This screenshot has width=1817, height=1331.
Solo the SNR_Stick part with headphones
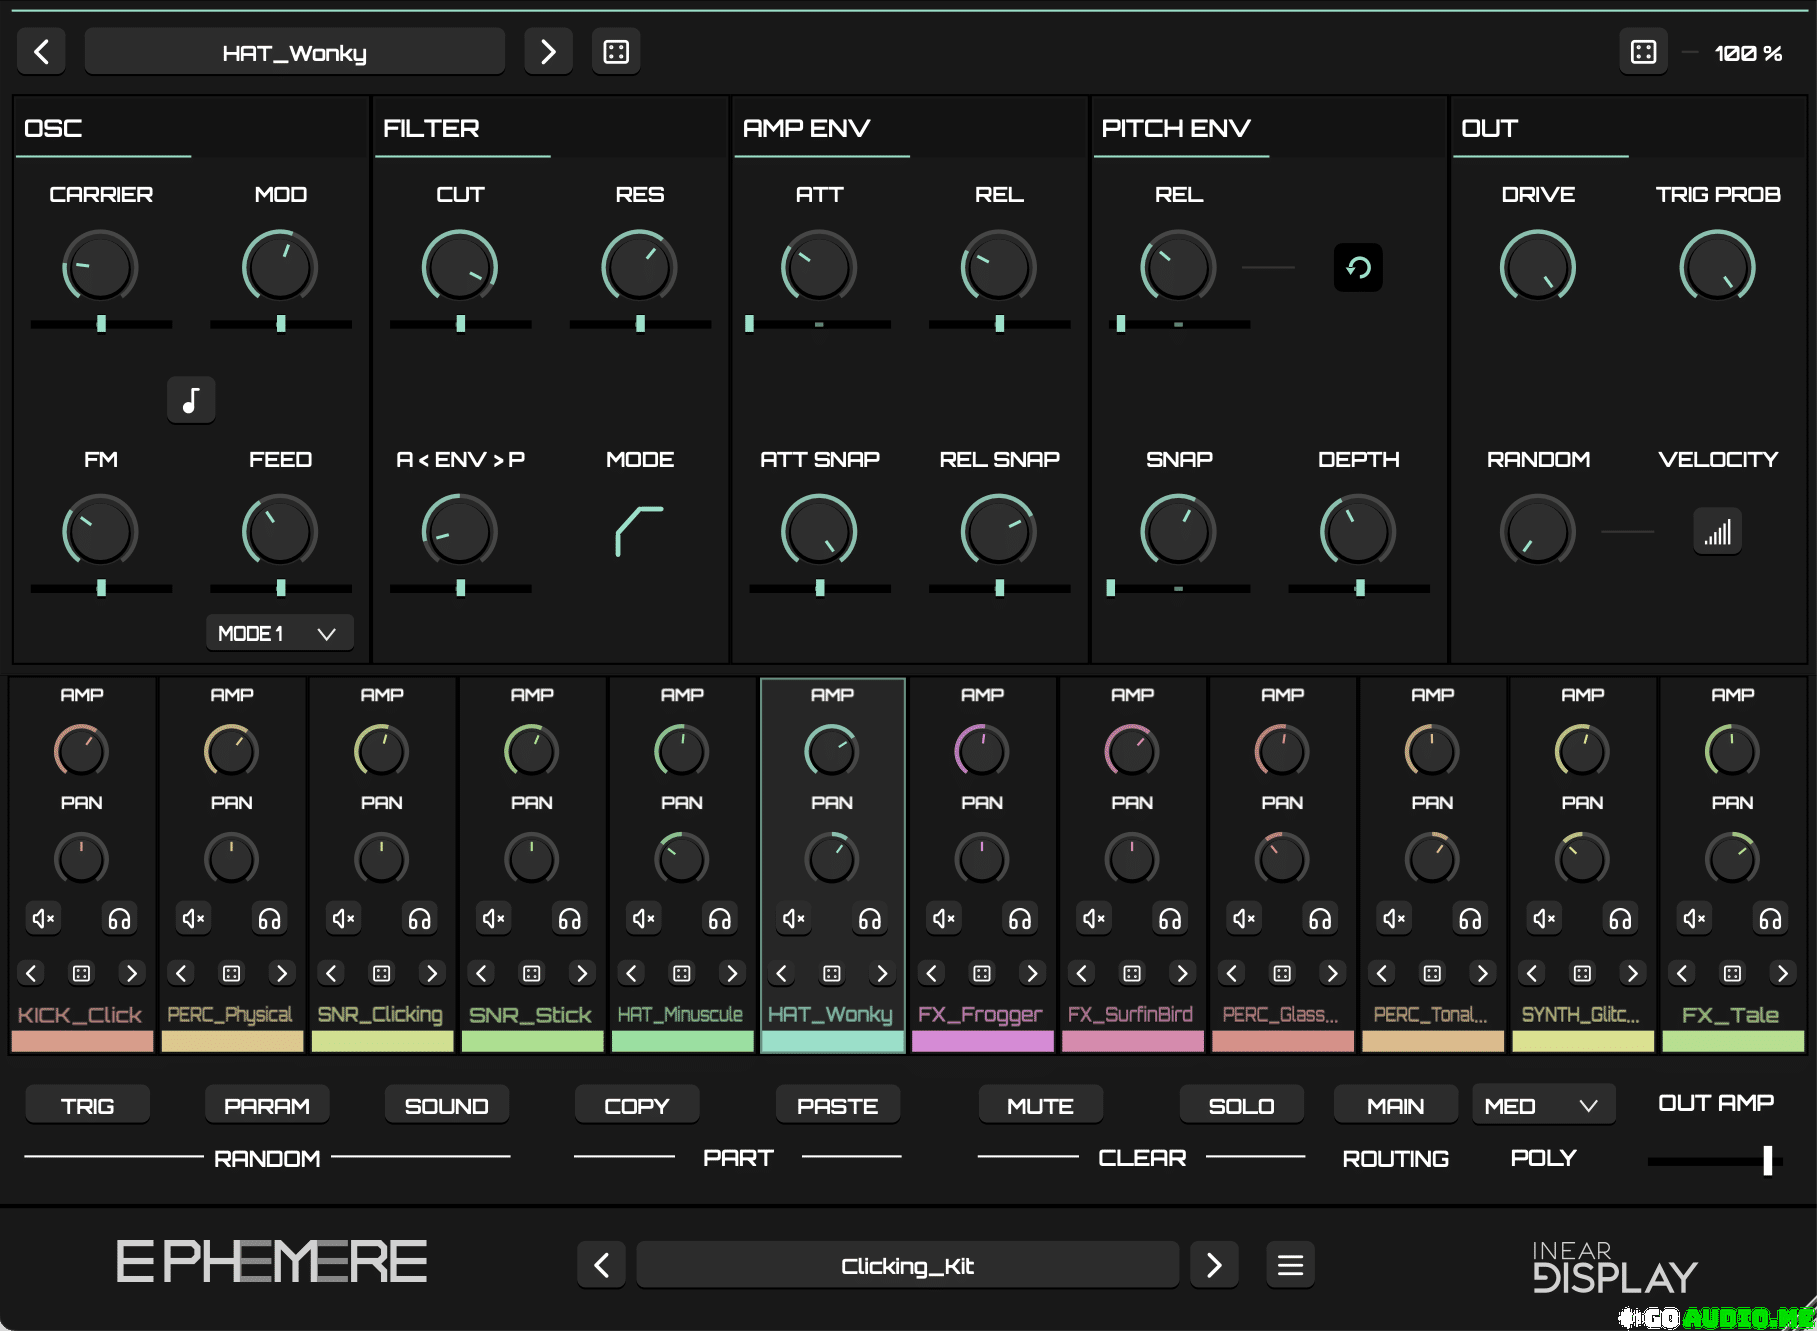point(570,918)
